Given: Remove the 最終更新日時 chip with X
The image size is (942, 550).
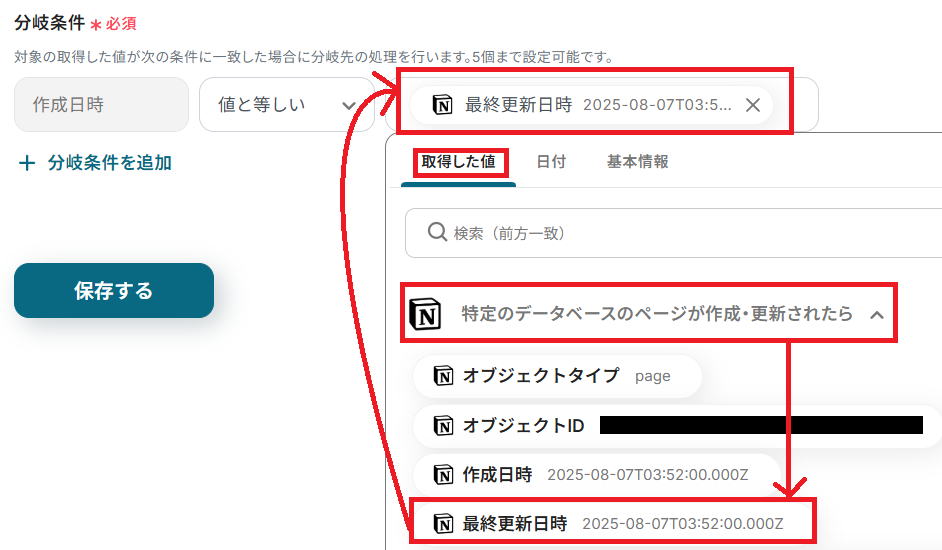Looking at the screenshot, I should [x=753, y=105].
